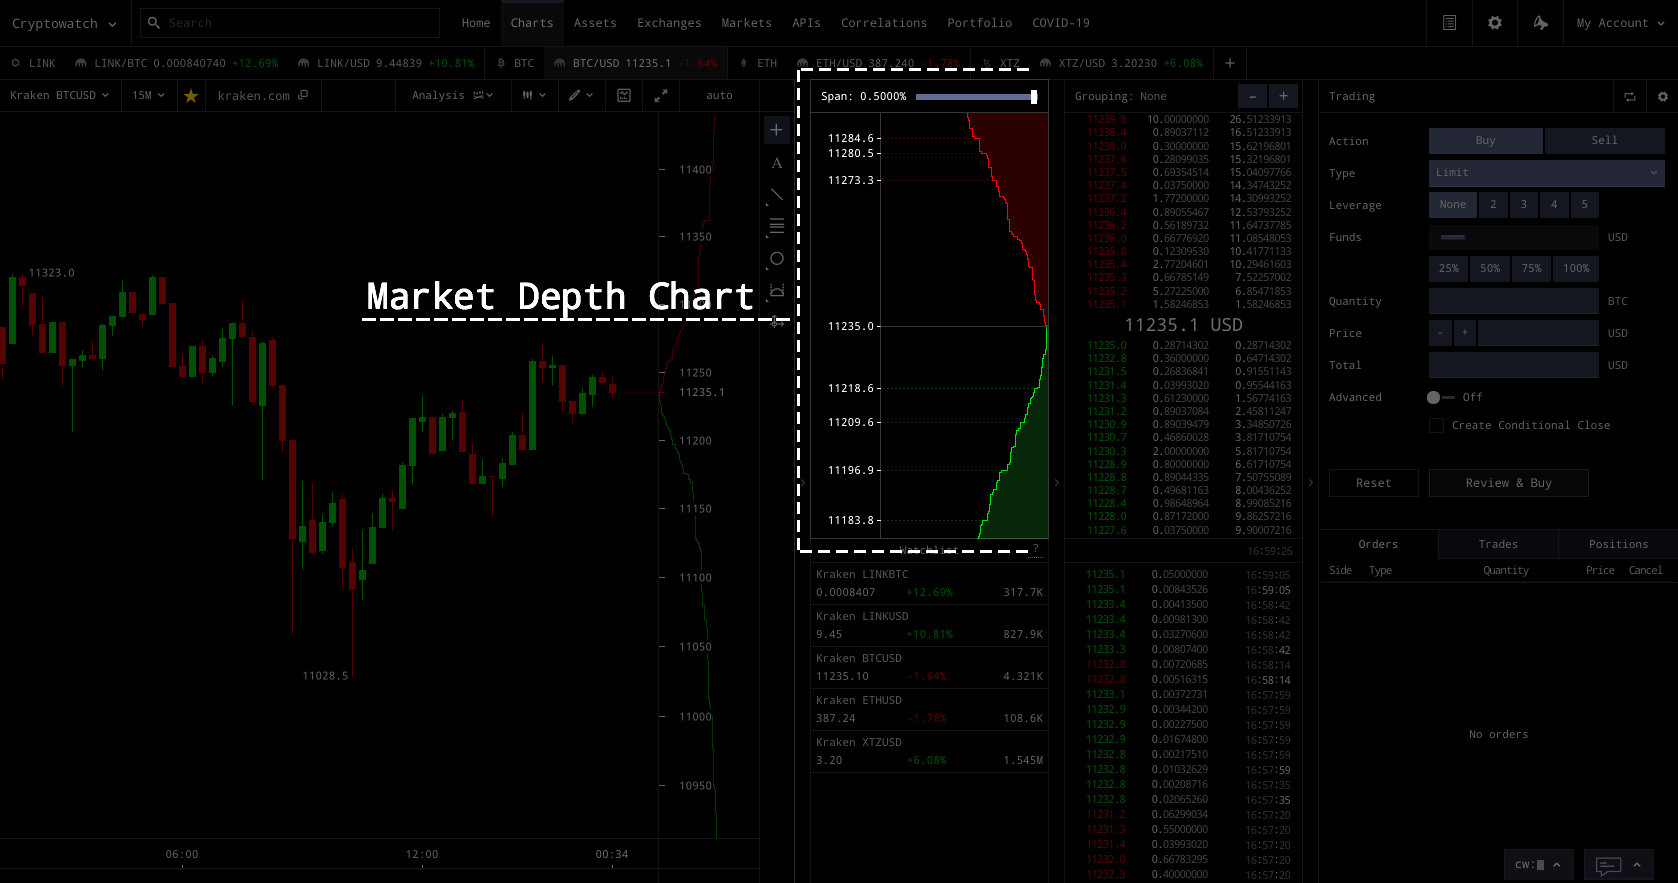
Task: Focus the Search input box
Action: pos(290,23)
